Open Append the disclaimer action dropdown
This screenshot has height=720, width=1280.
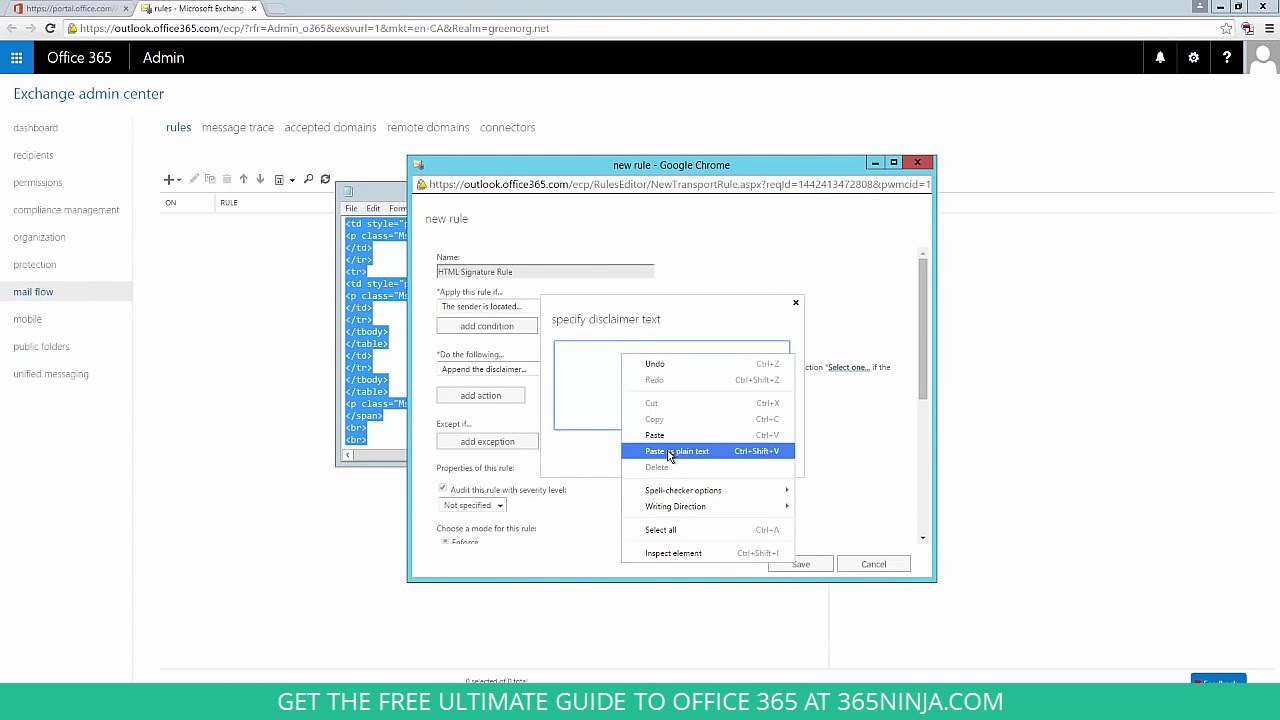point(487,369)
